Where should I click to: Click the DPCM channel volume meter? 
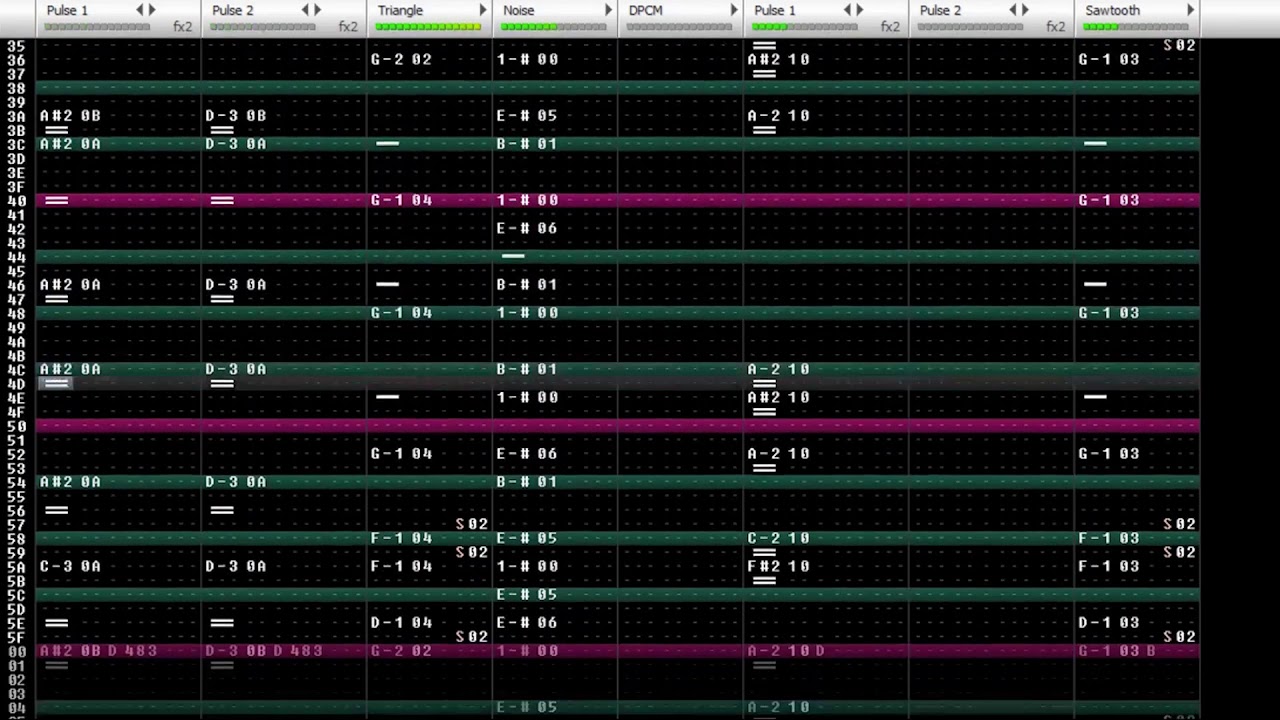(x=680, y=27)
